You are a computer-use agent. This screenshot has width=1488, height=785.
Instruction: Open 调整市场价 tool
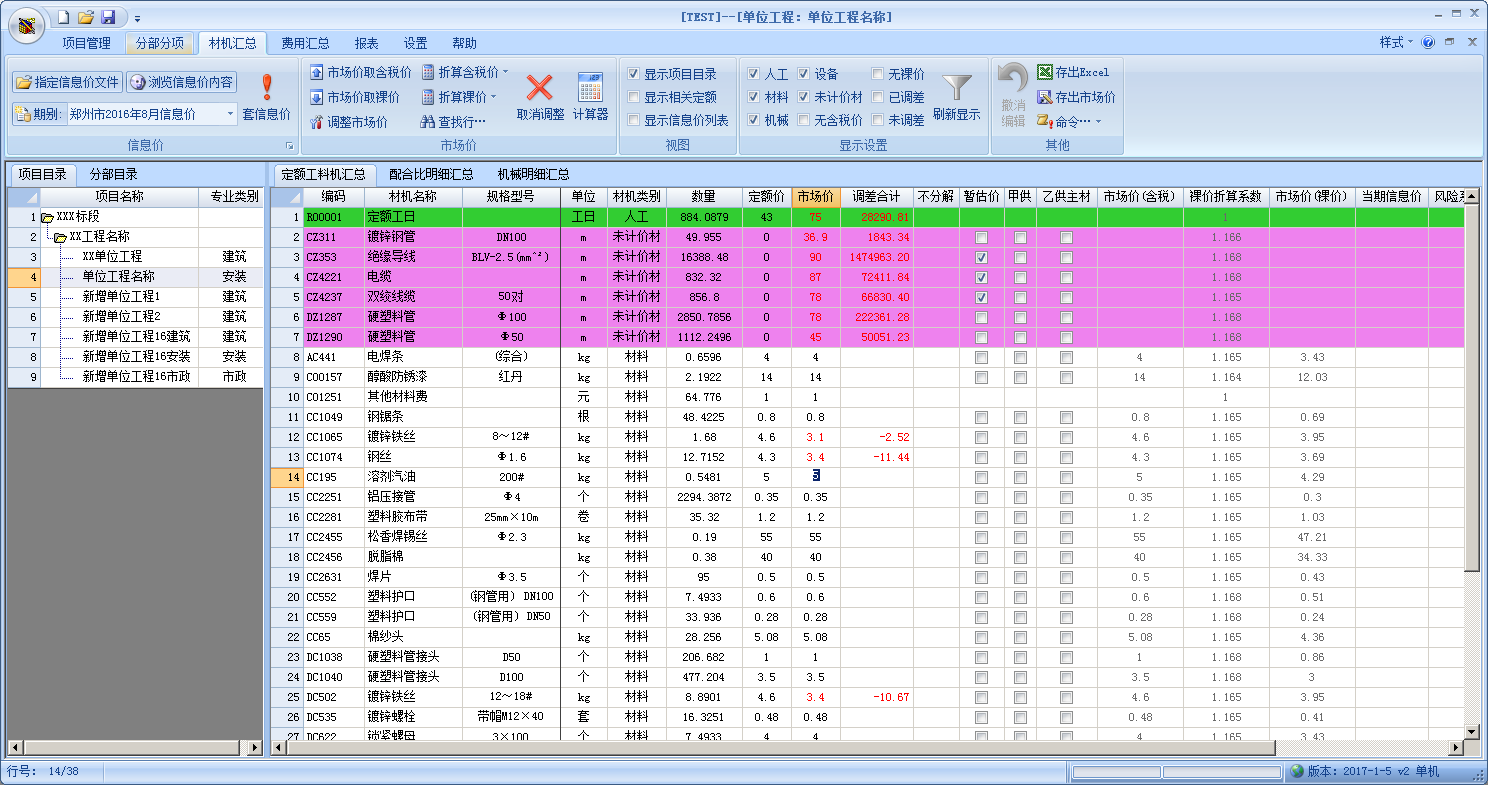click(x=348, y=122)
